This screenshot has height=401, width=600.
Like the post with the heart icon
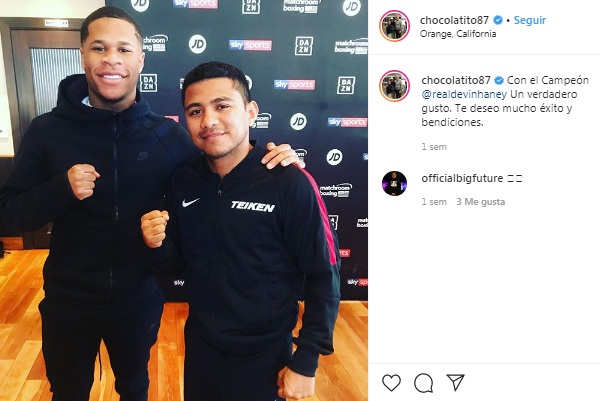pyautogui.click(x=391, y=383)
